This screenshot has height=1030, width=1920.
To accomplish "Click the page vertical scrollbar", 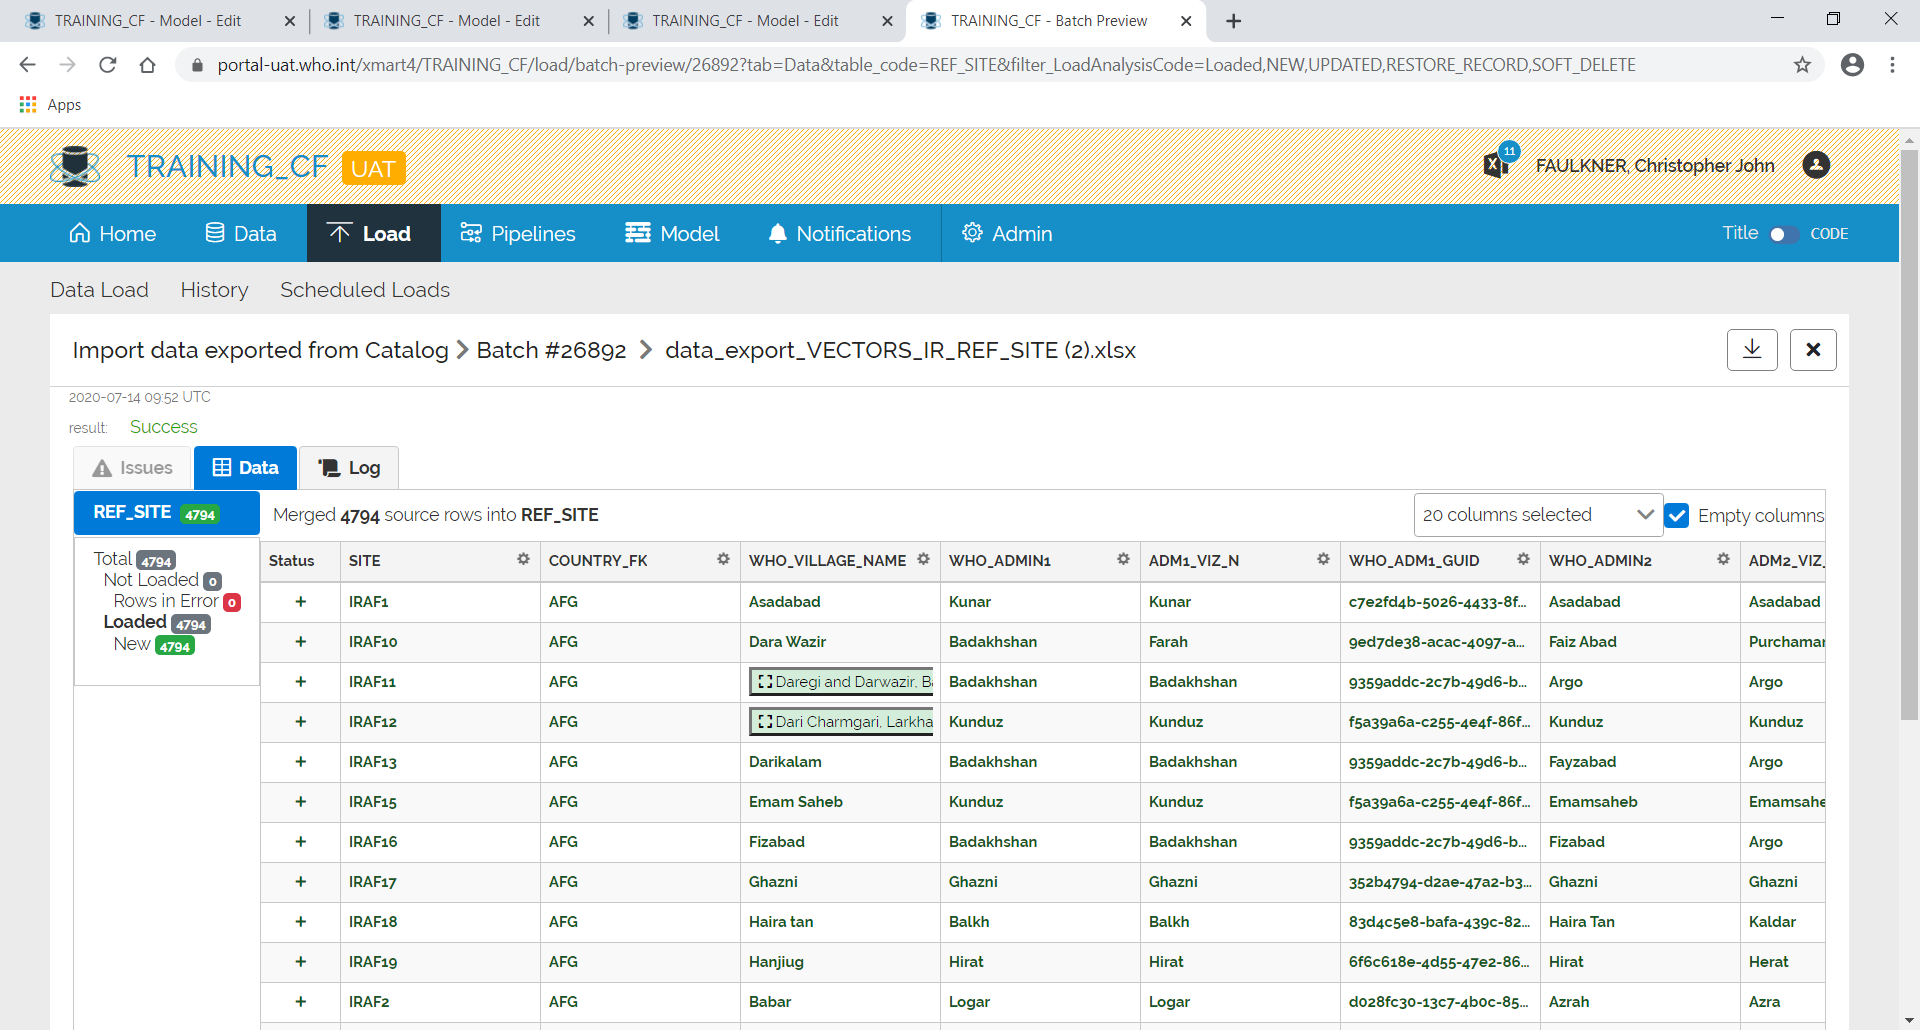I will tap(1909, 435).
